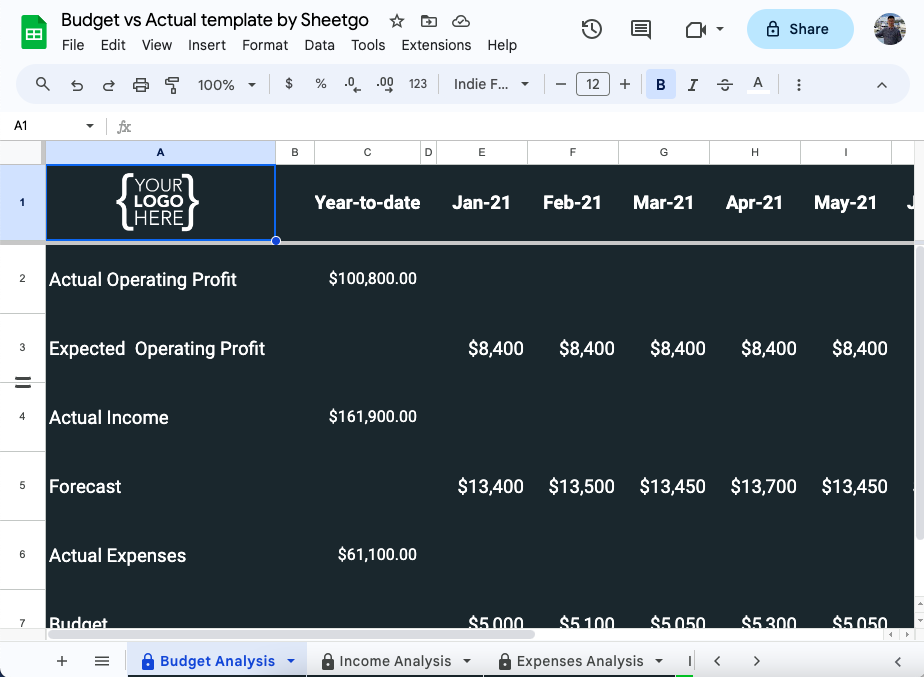Open the File menu
This screenshot has width=924, height=677.
coord(73,45)
